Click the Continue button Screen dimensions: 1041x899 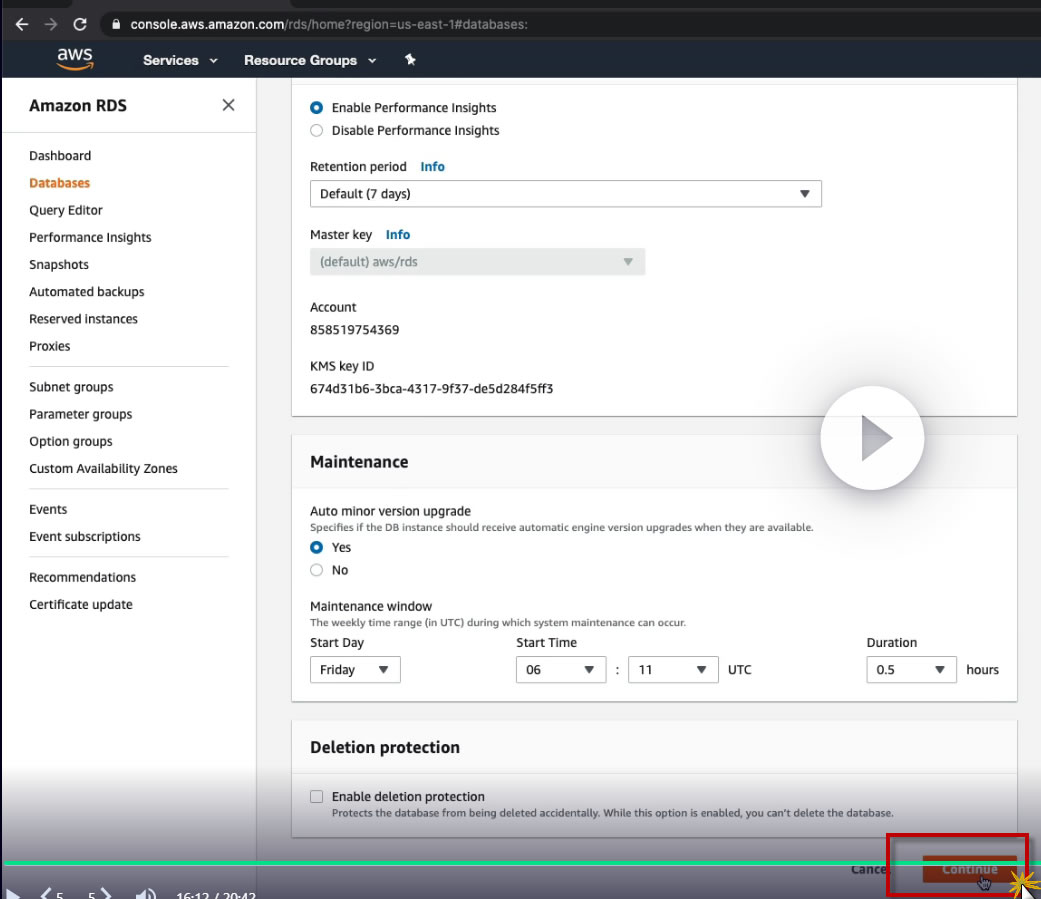pos(969,869)
